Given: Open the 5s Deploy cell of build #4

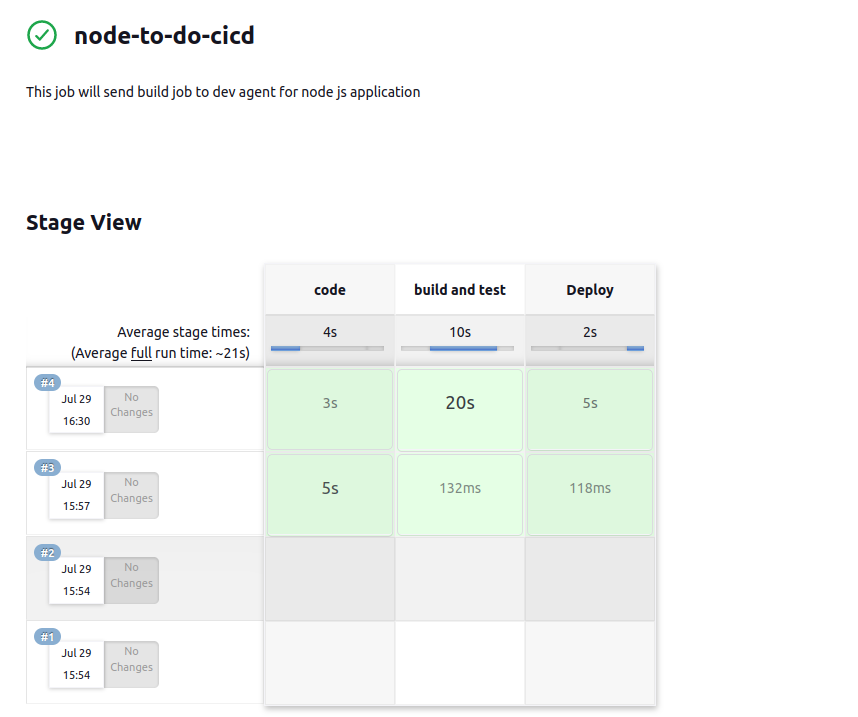Looking at the screenshot, I should coord(590,409).
